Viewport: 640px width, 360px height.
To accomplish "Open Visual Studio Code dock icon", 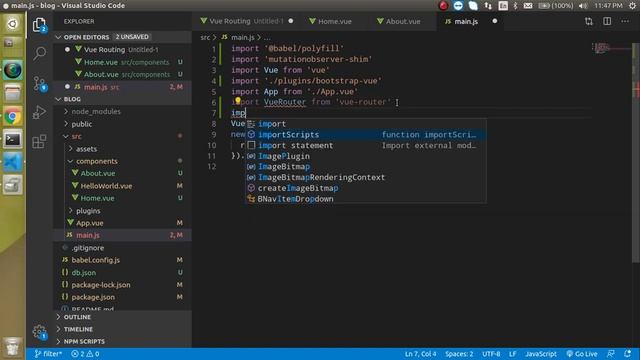I will click(13, 163).
